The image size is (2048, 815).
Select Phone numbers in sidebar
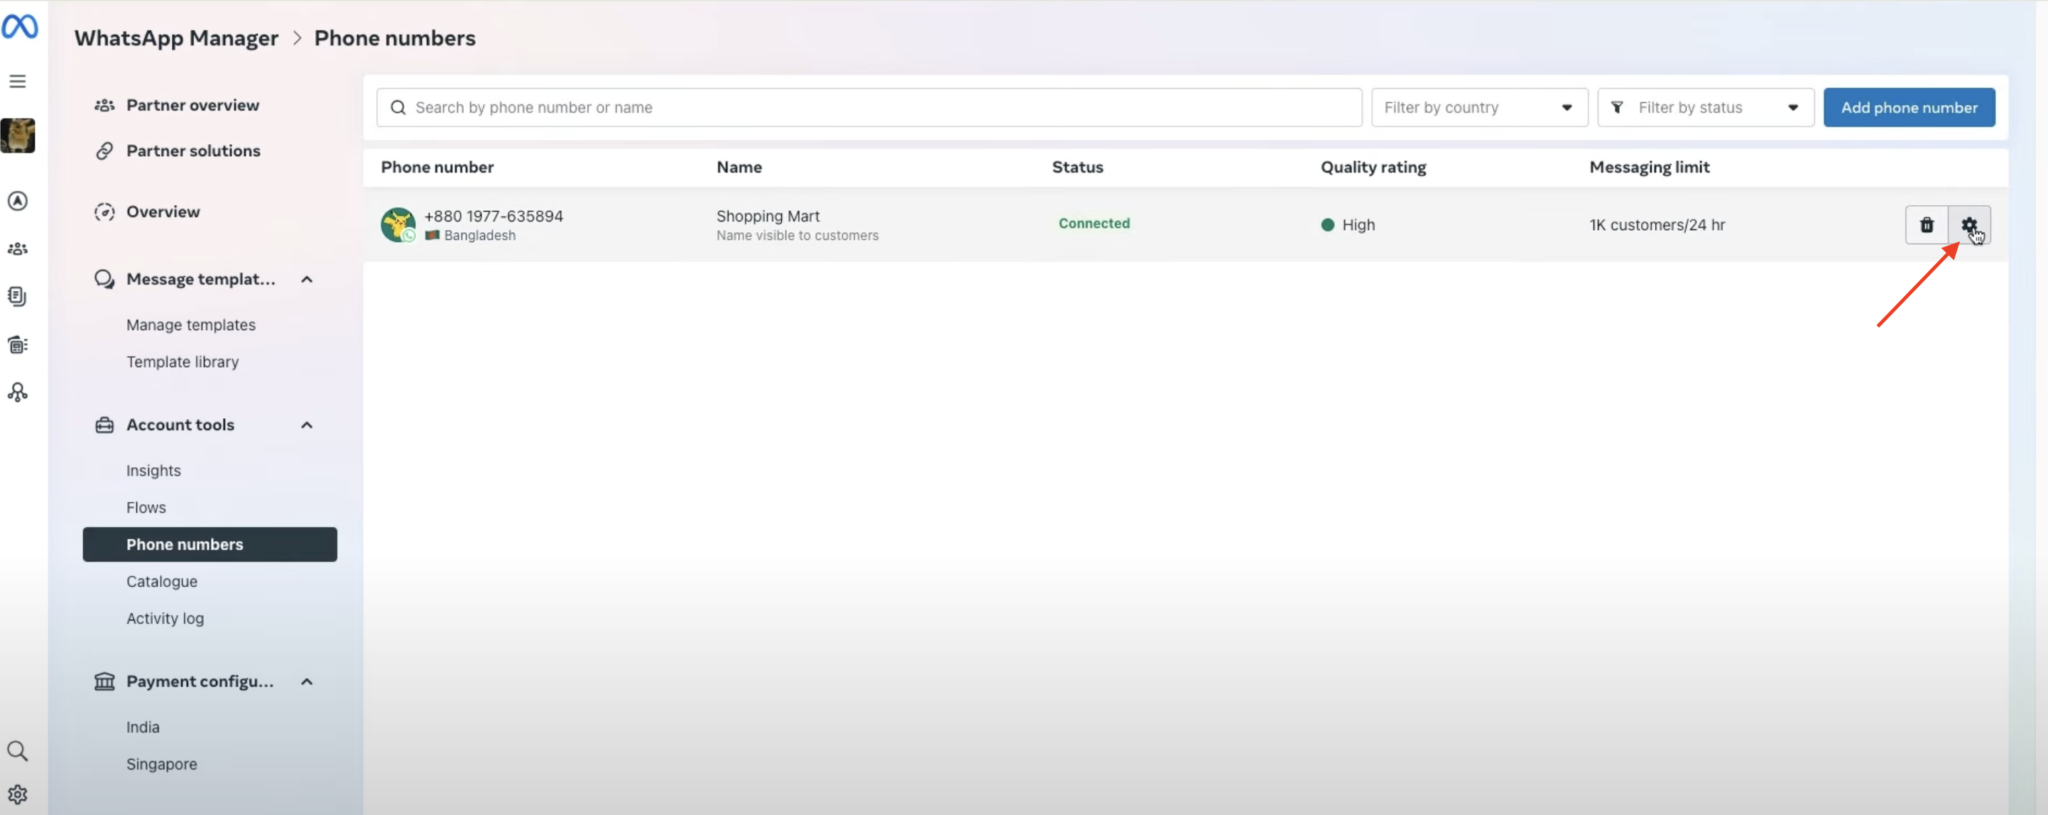tap(210, 545)
